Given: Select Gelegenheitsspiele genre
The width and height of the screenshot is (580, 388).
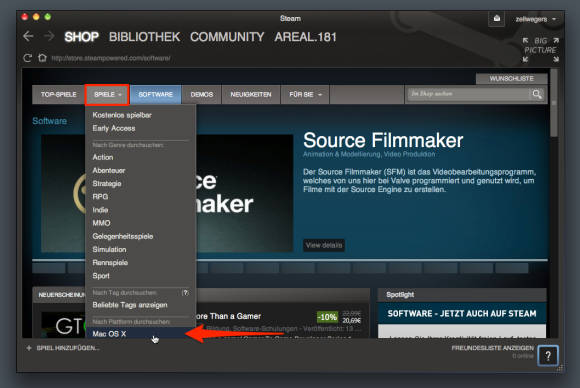Looking at the screenshot, I should (123, 236).
